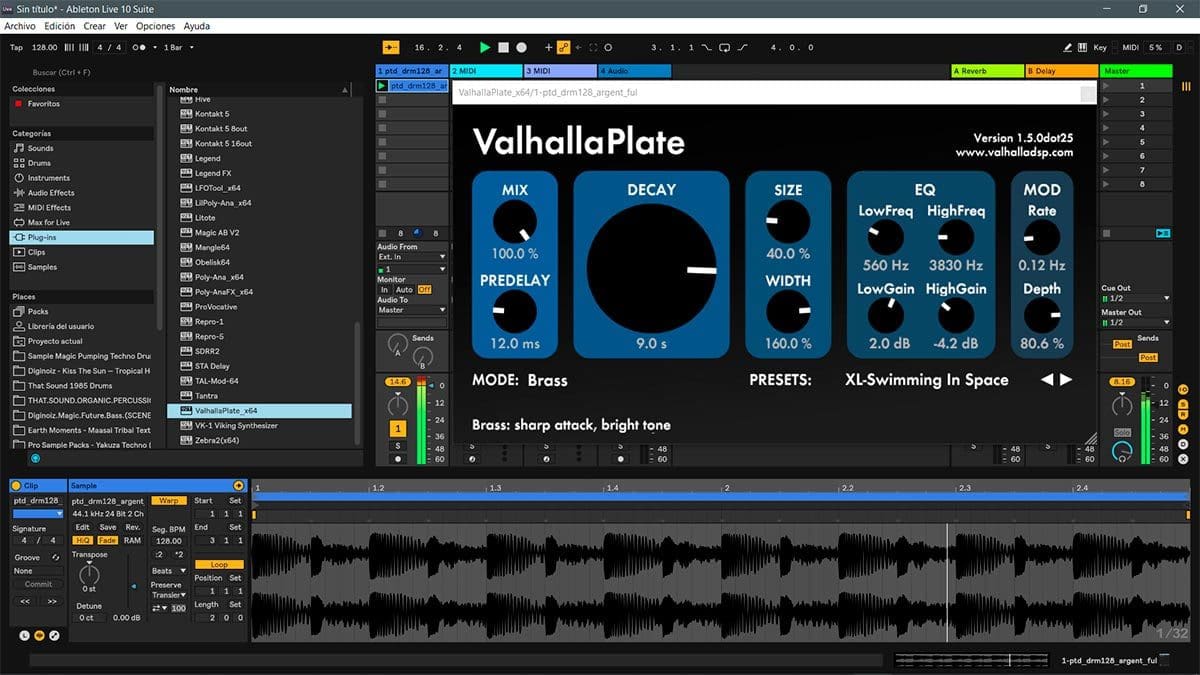Viewport: 1200px width, 675px height.
Task: Click the Clip activator yellow circle
Action: [16, 485]
